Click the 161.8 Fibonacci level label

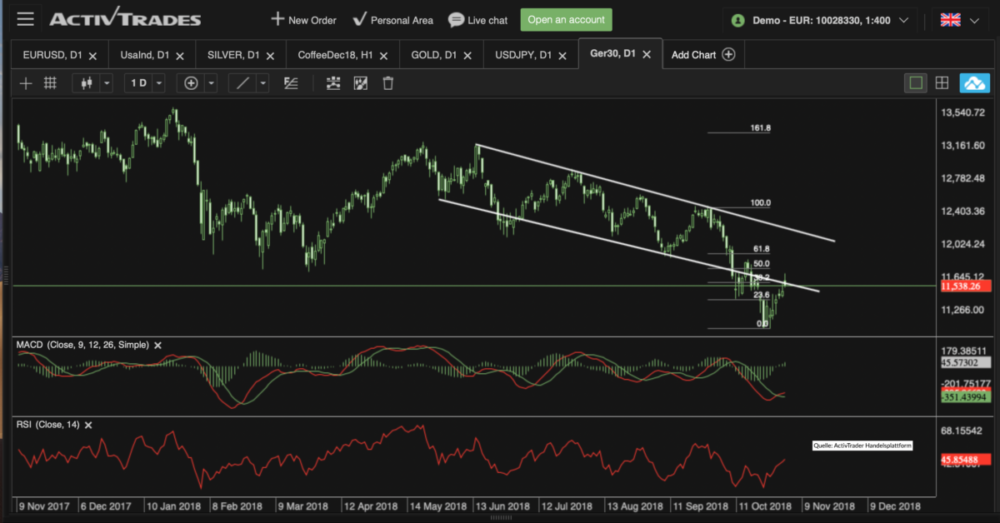tap(760, 128)
